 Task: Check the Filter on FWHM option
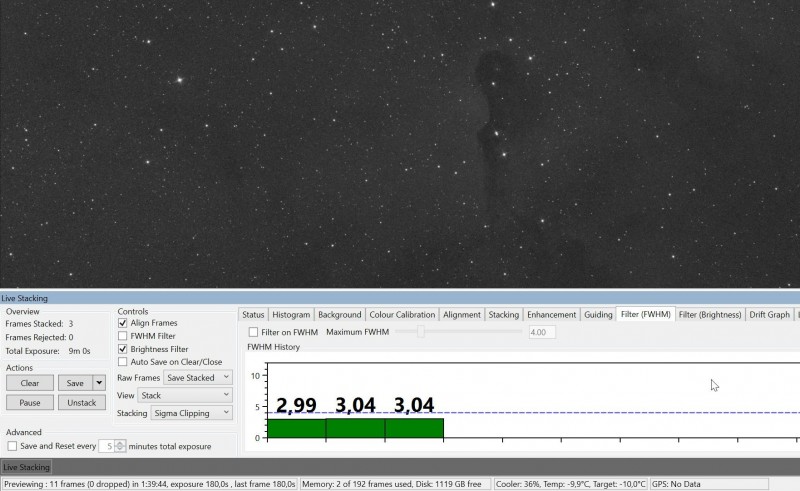click(253, 332)
